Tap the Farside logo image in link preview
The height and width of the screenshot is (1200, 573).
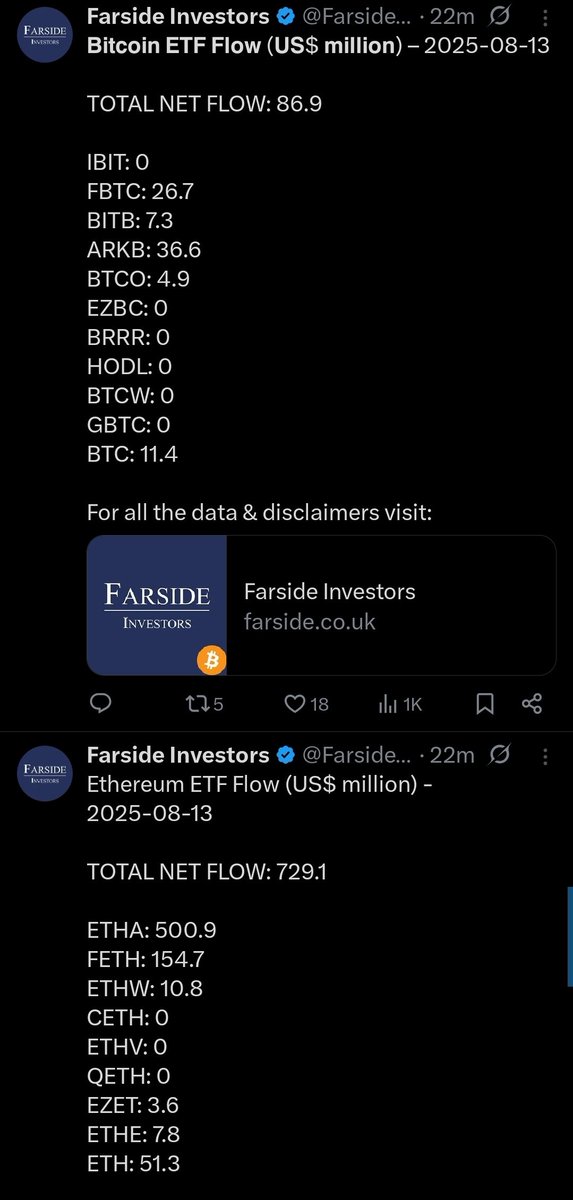(157, 605)
